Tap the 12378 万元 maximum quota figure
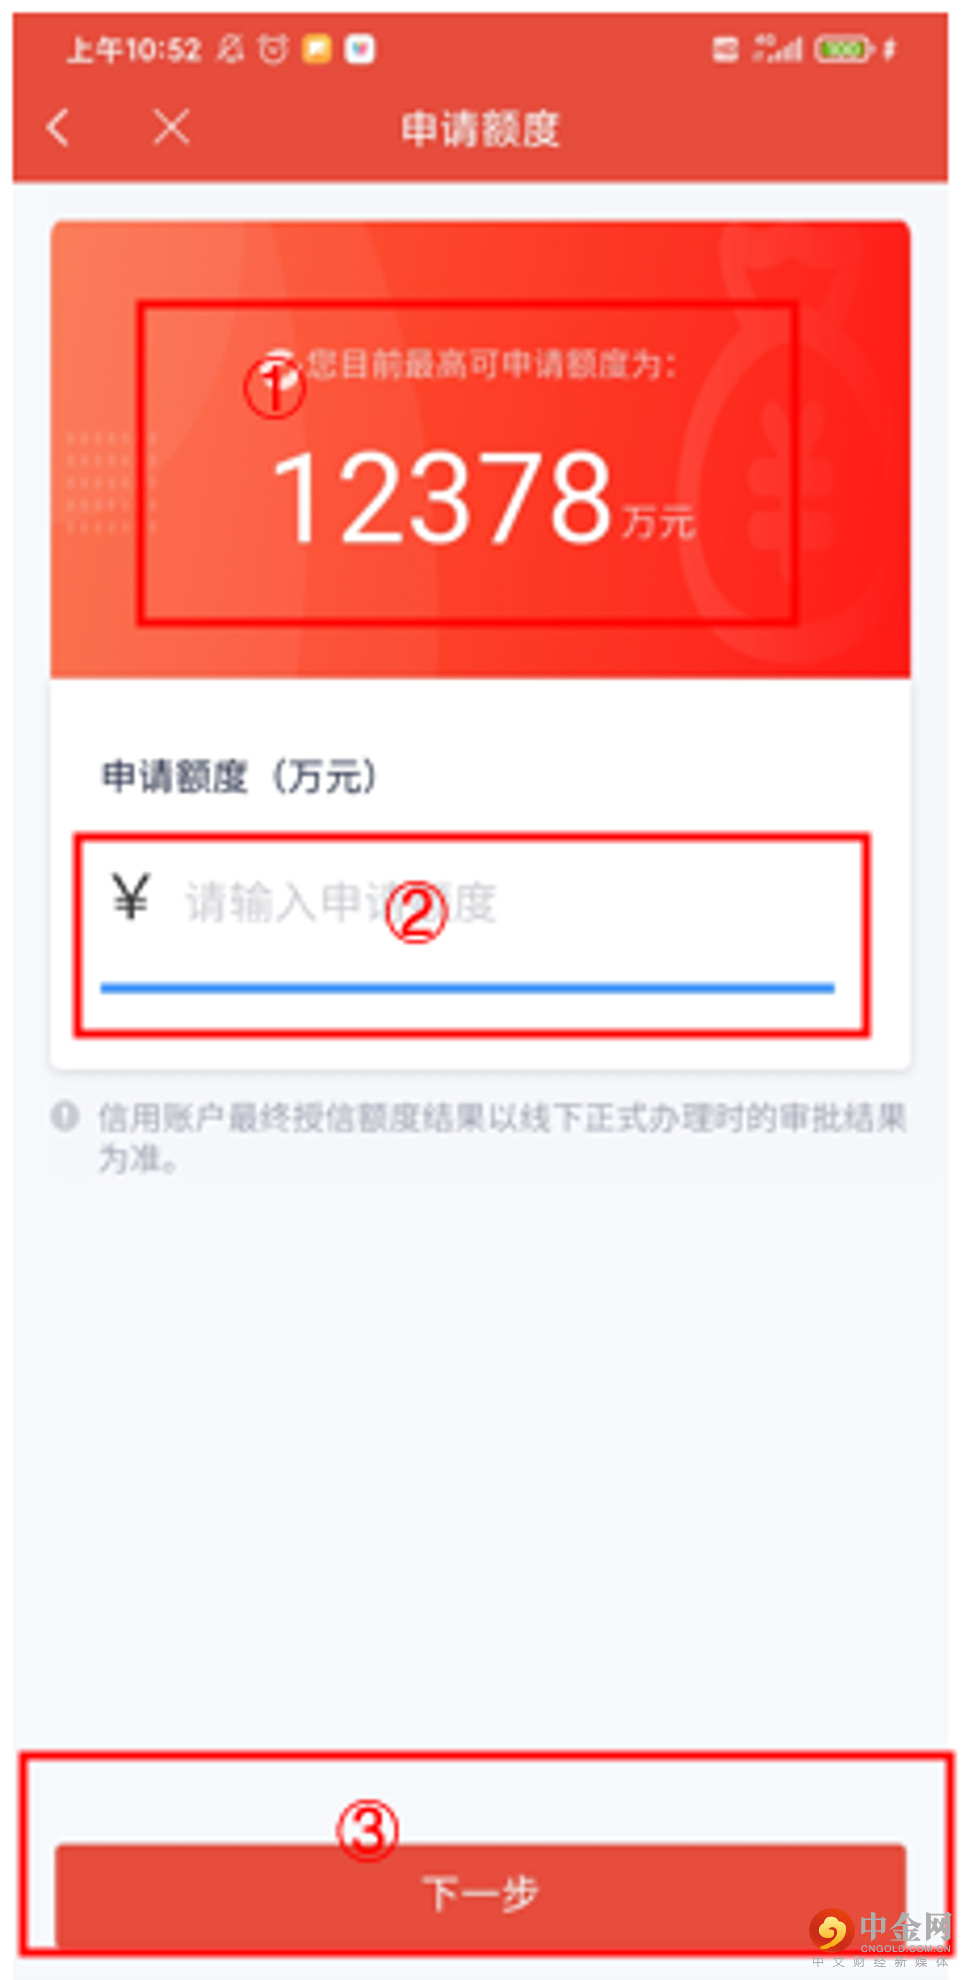The image size is (966, 1980). 483,497
